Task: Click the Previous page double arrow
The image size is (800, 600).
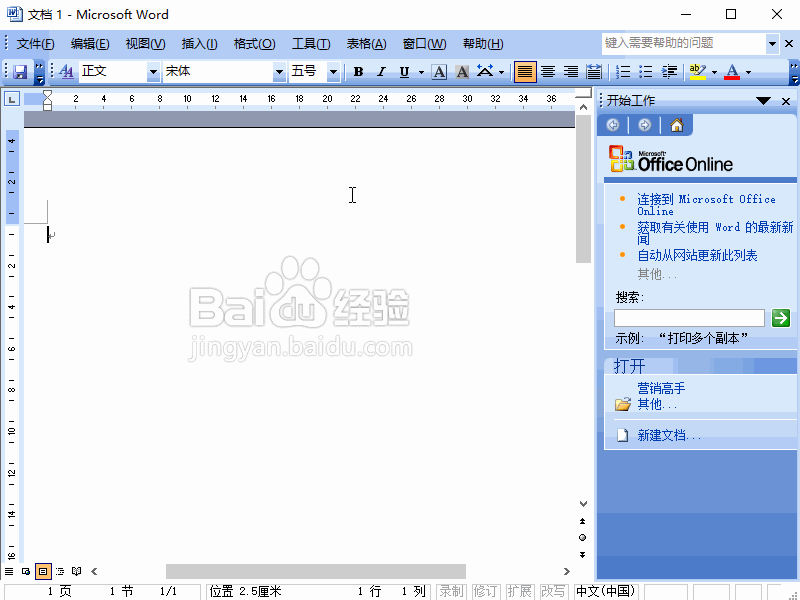Action: pos(583,521)
